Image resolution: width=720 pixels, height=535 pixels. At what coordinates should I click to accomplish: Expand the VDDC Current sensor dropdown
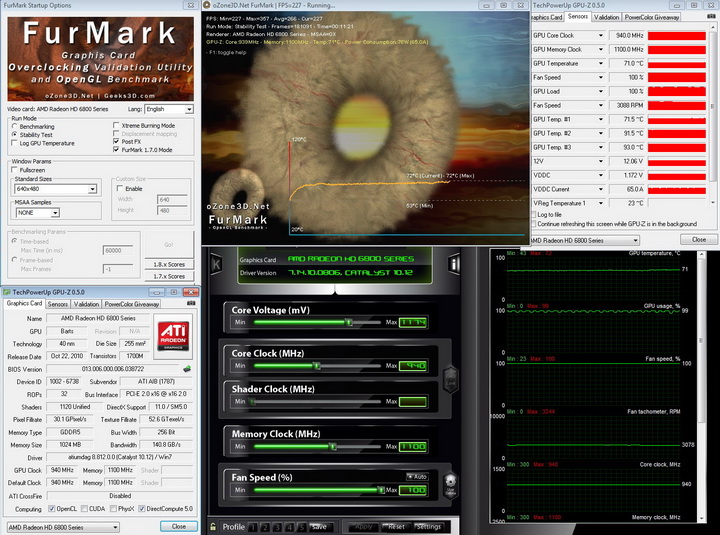[x=600, y=189]
